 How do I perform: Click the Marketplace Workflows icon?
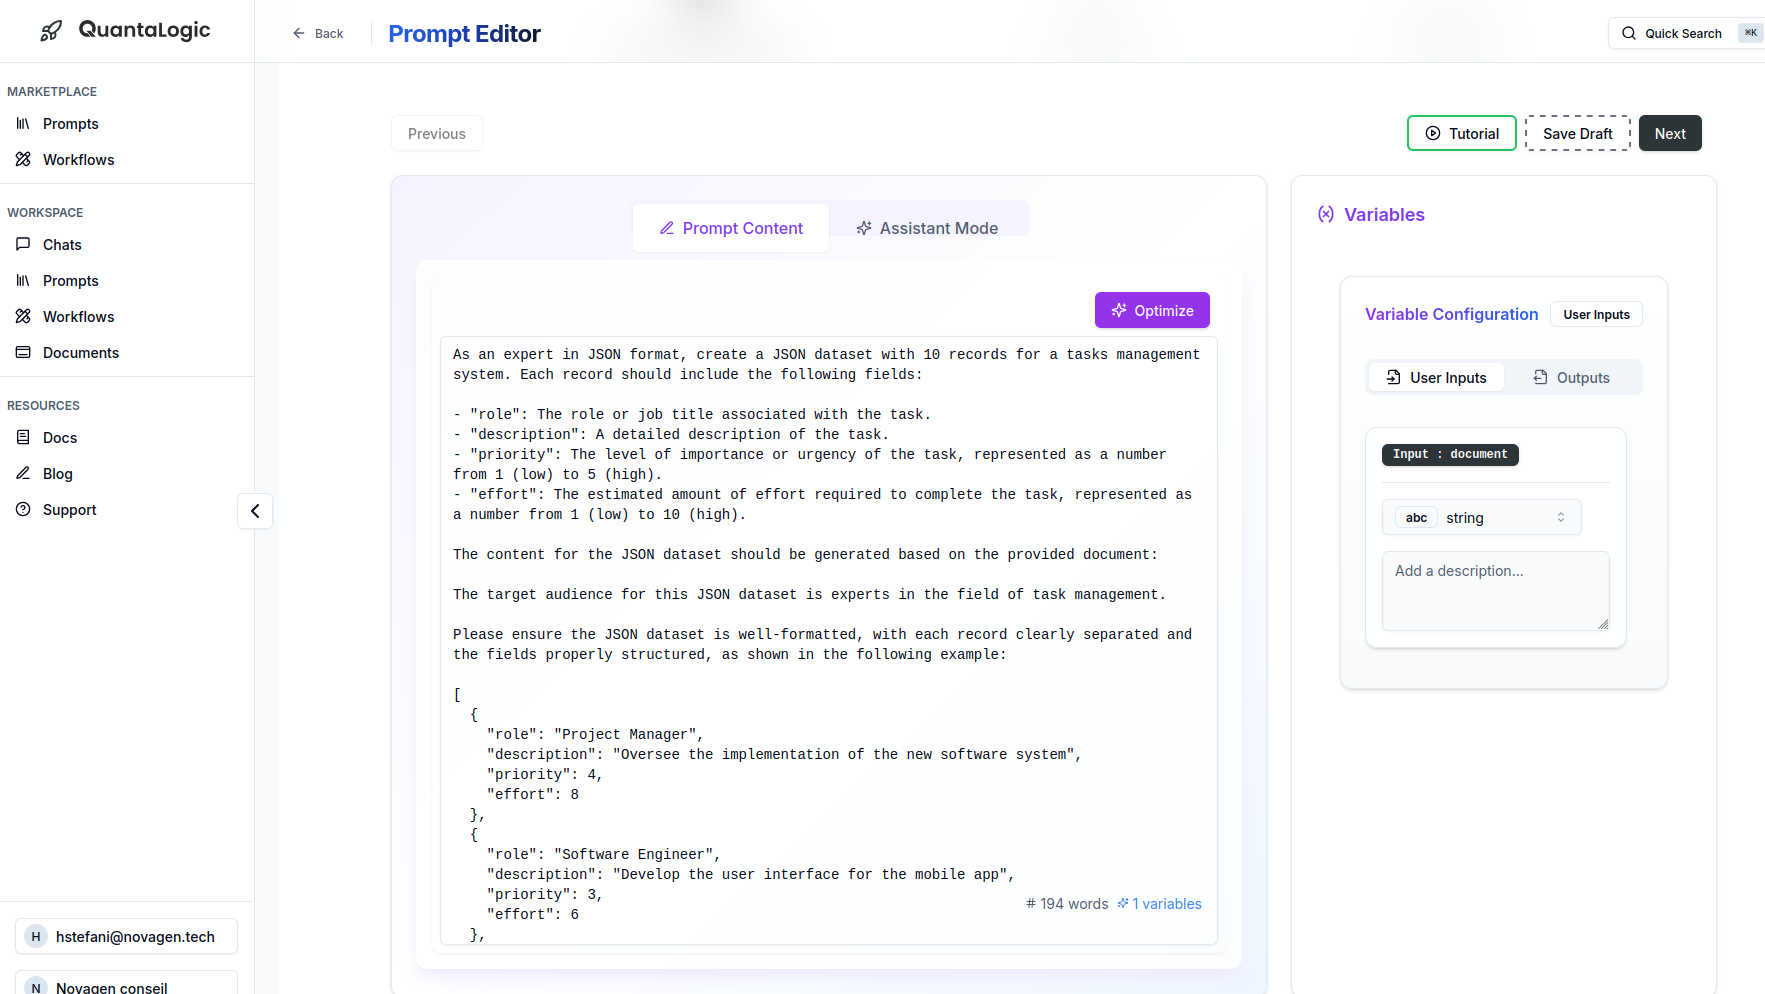23,159
